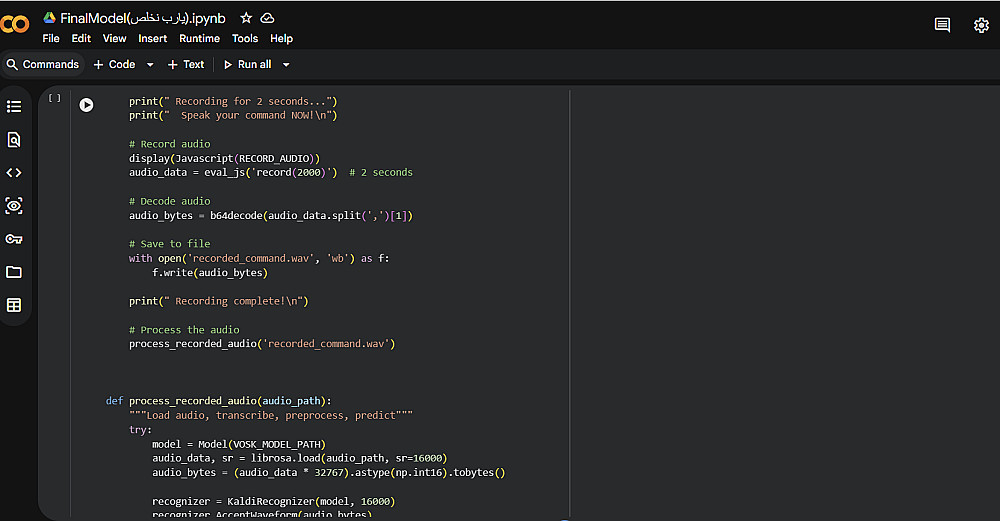1000x521 pixels.
Task: Click the 'def process_recorded_audio' line
Action: click(x=219, y=400)
